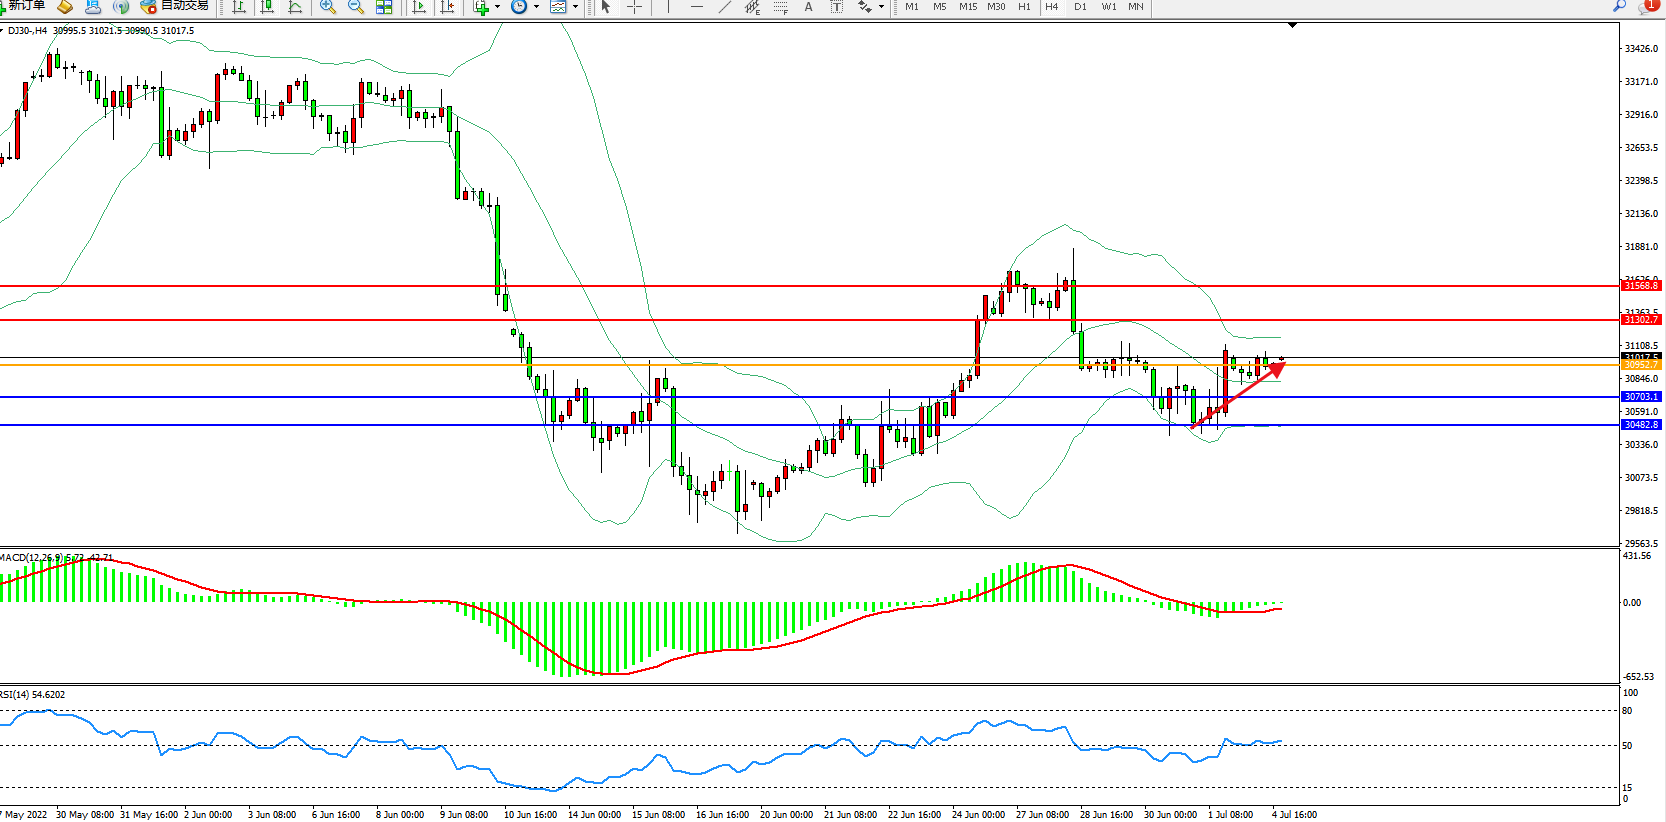Expand the periodicity clock dropdown arrow
Image resolution: width=1666 pixels, height=822 pixels.
[536, 7]
